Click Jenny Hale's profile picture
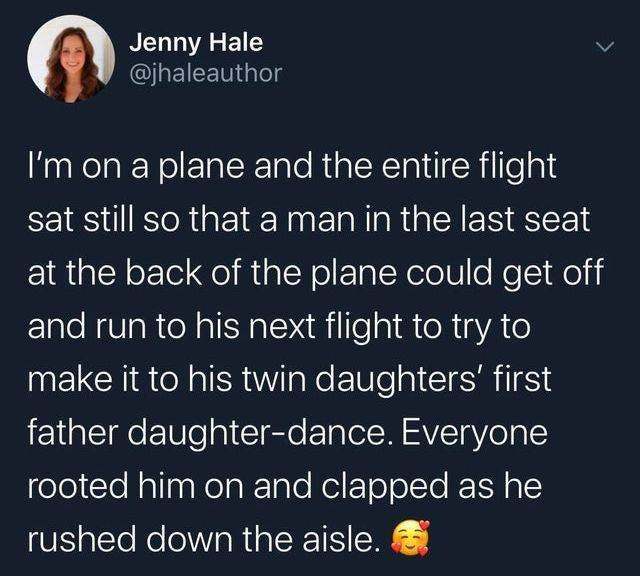Viewport: 640px width, 576px height. pyautogui.click(x=69, y=59)
